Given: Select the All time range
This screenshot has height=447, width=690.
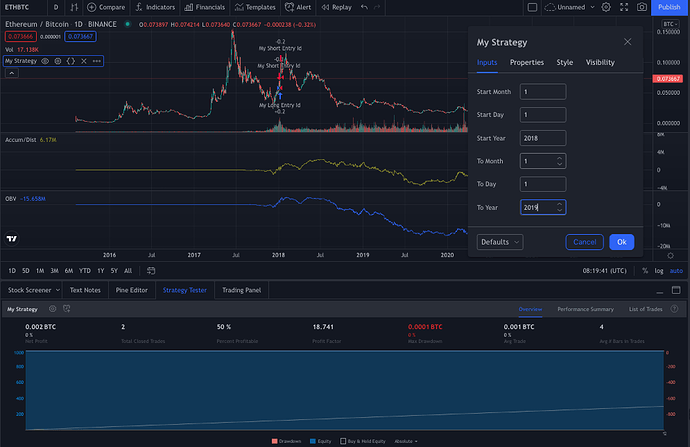Looking at the screenshot, I should pos(128,271).
